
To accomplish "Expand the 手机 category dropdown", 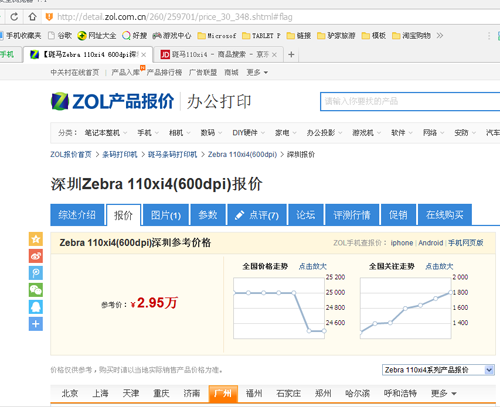I will pos(148,133).
